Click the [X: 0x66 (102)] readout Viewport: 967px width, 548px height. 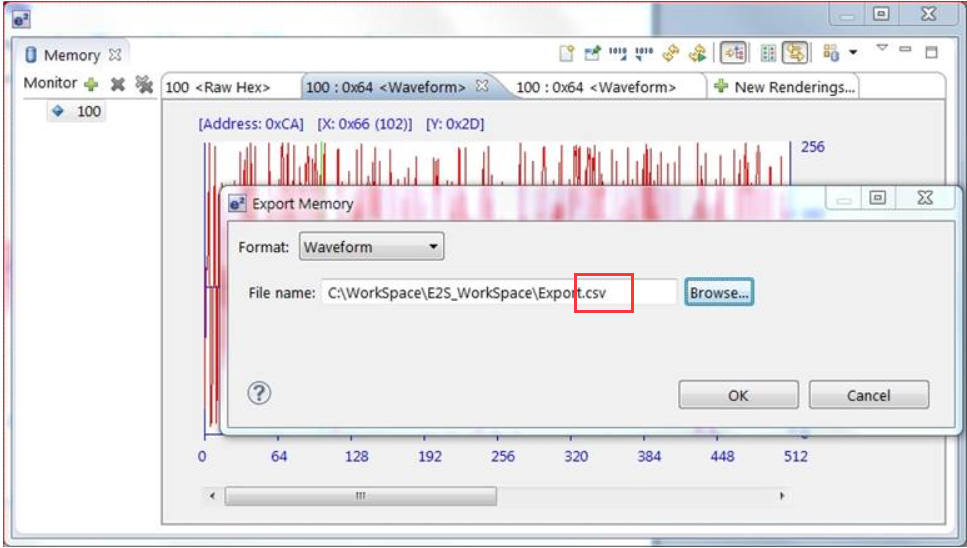(365, 124)
